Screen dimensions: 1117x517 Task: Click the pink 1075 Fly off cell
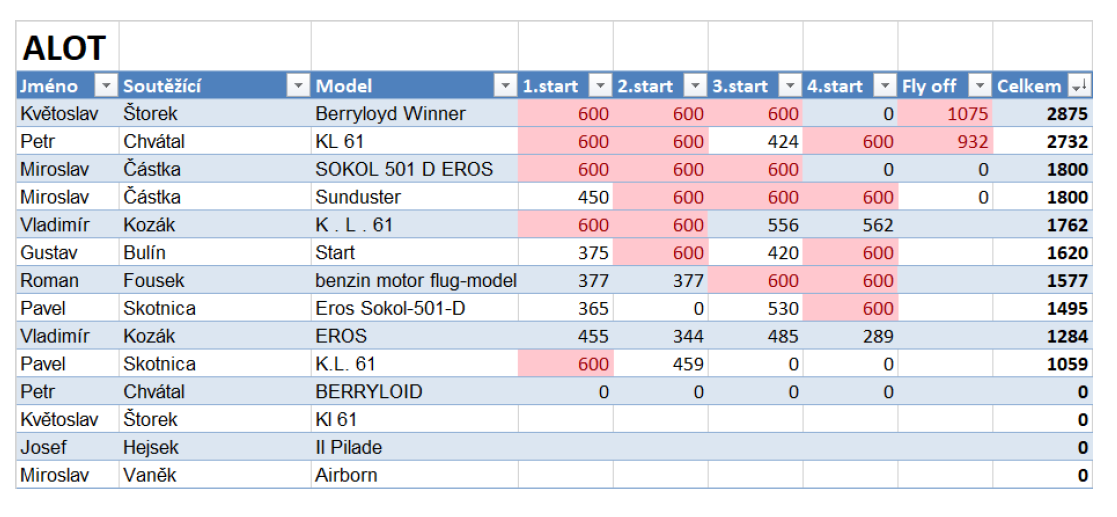tap(945, 113)
